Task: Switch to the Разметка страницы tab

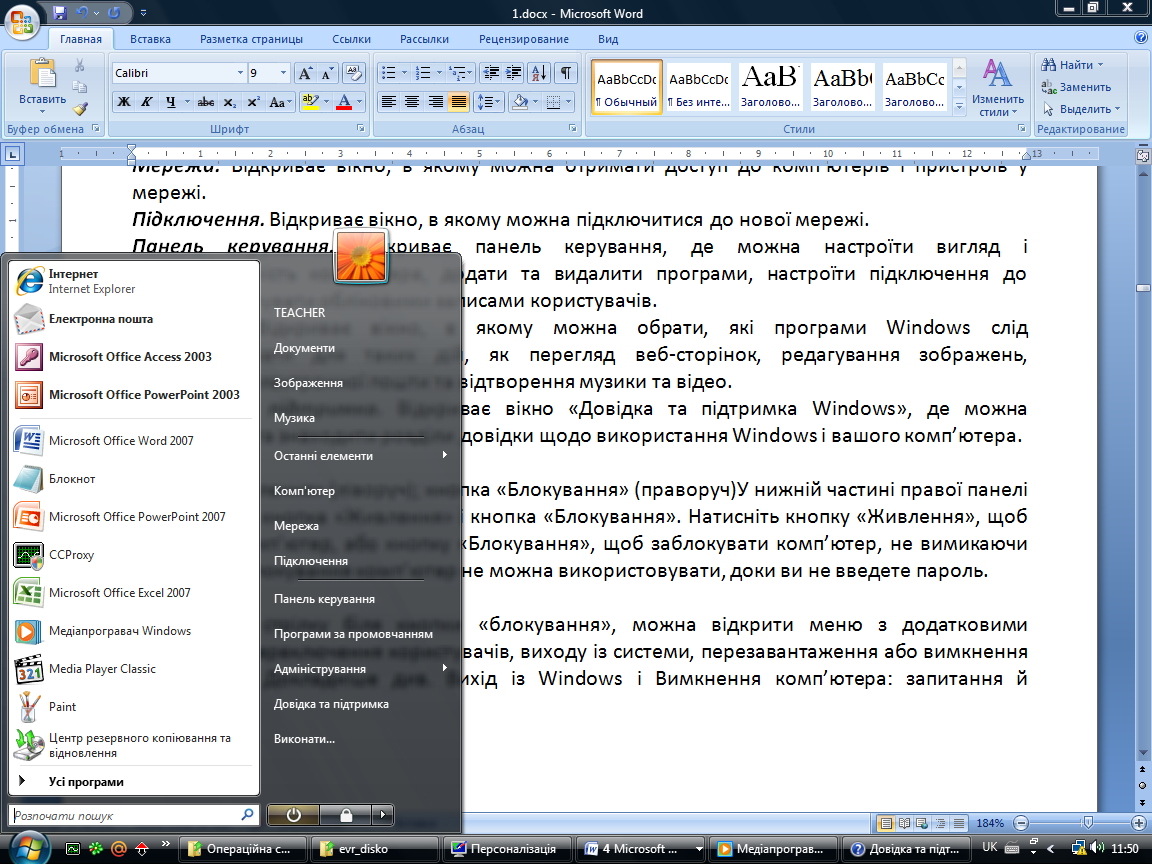Action: (251, 39)
